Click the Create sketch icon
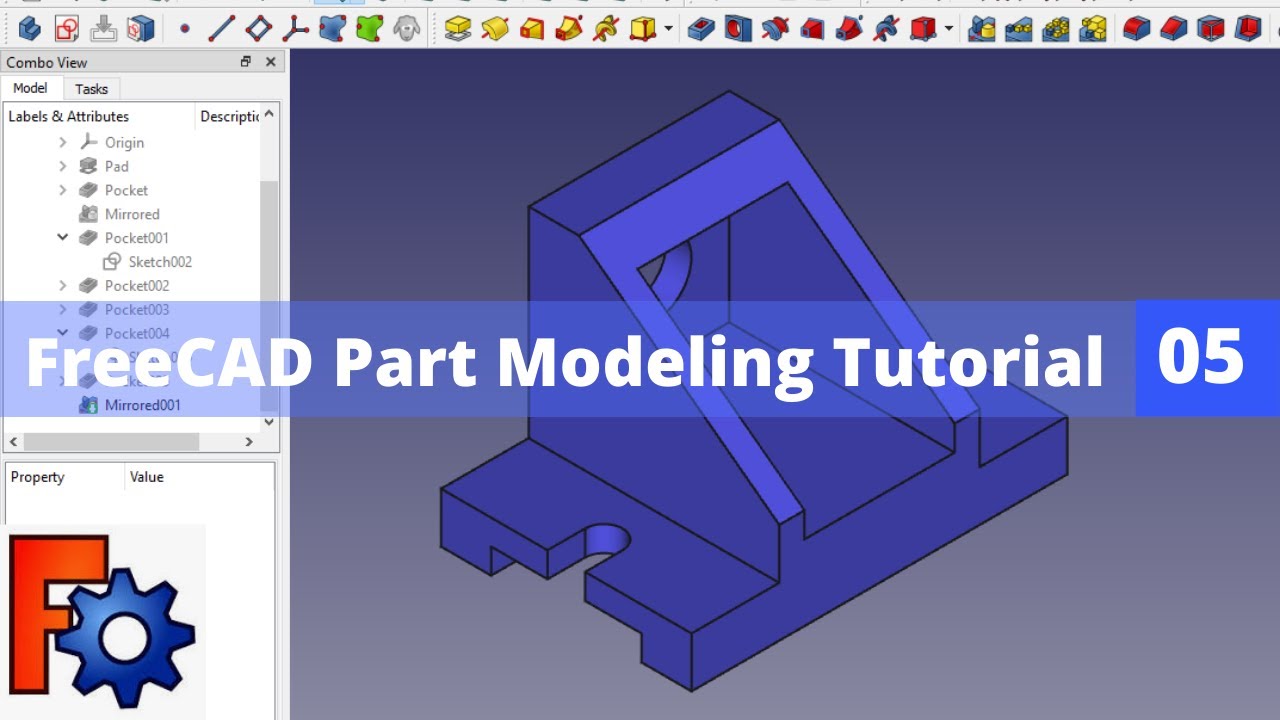Image resolution: width=1280 pixels, height=720 pixels. (x=66, y=28)
